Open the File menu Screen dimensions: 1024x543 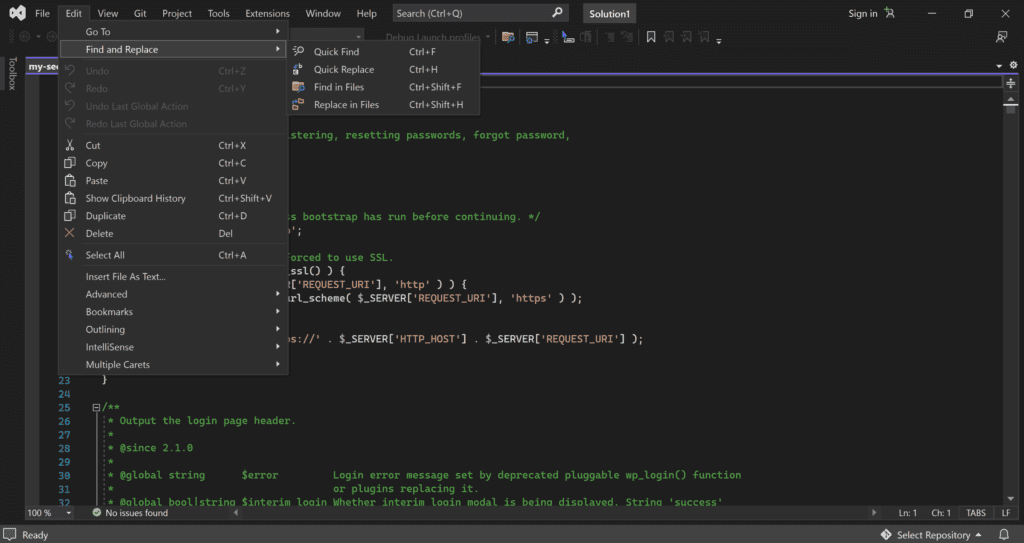[42, 13]
